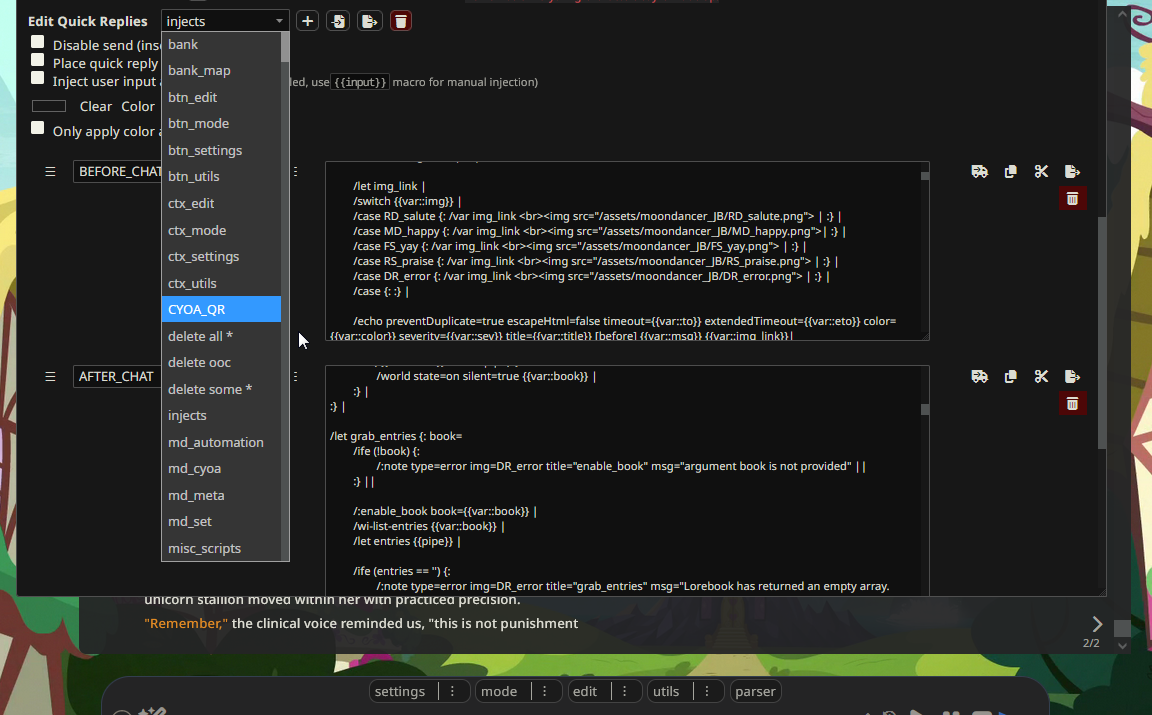Create a new quick reply set with plus icon

coord(307,21)
